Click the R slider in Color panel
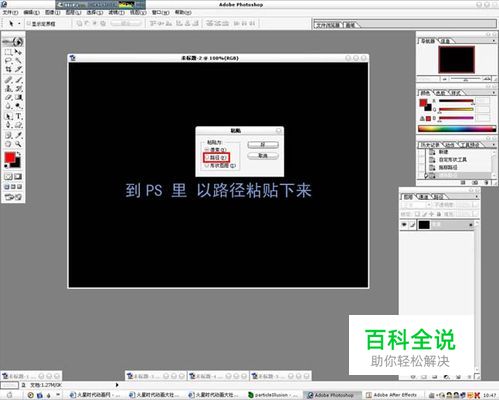The image size is (499, 400). pos(456,101)
